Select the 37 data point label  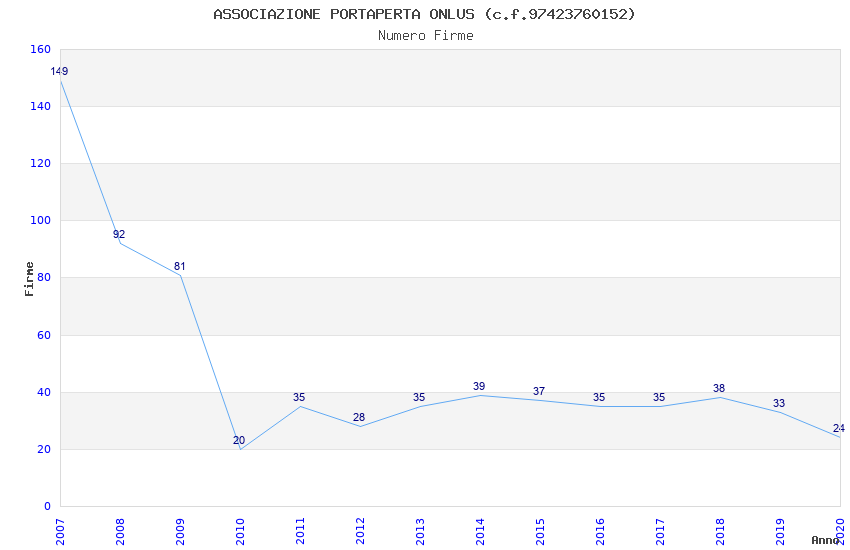click(x=539, y=392)
